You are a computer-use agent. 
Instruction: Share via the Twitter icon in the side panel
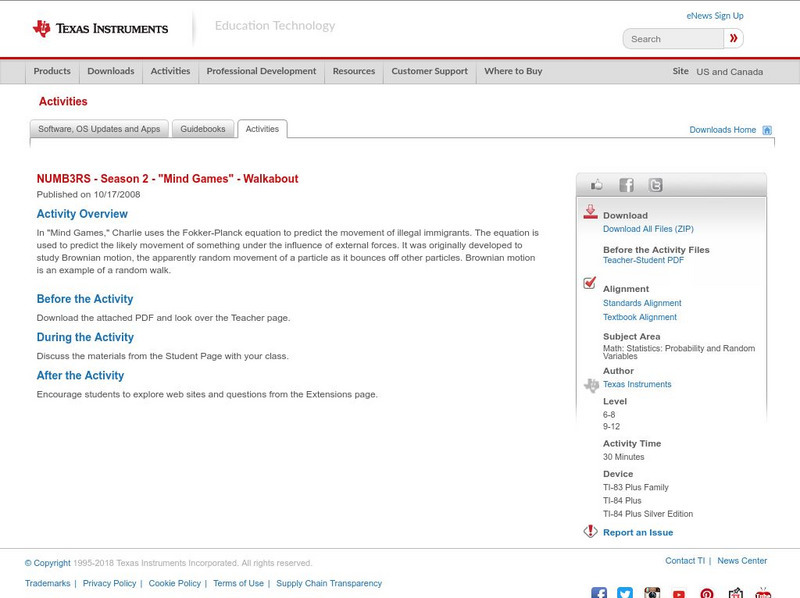(655, 185)
